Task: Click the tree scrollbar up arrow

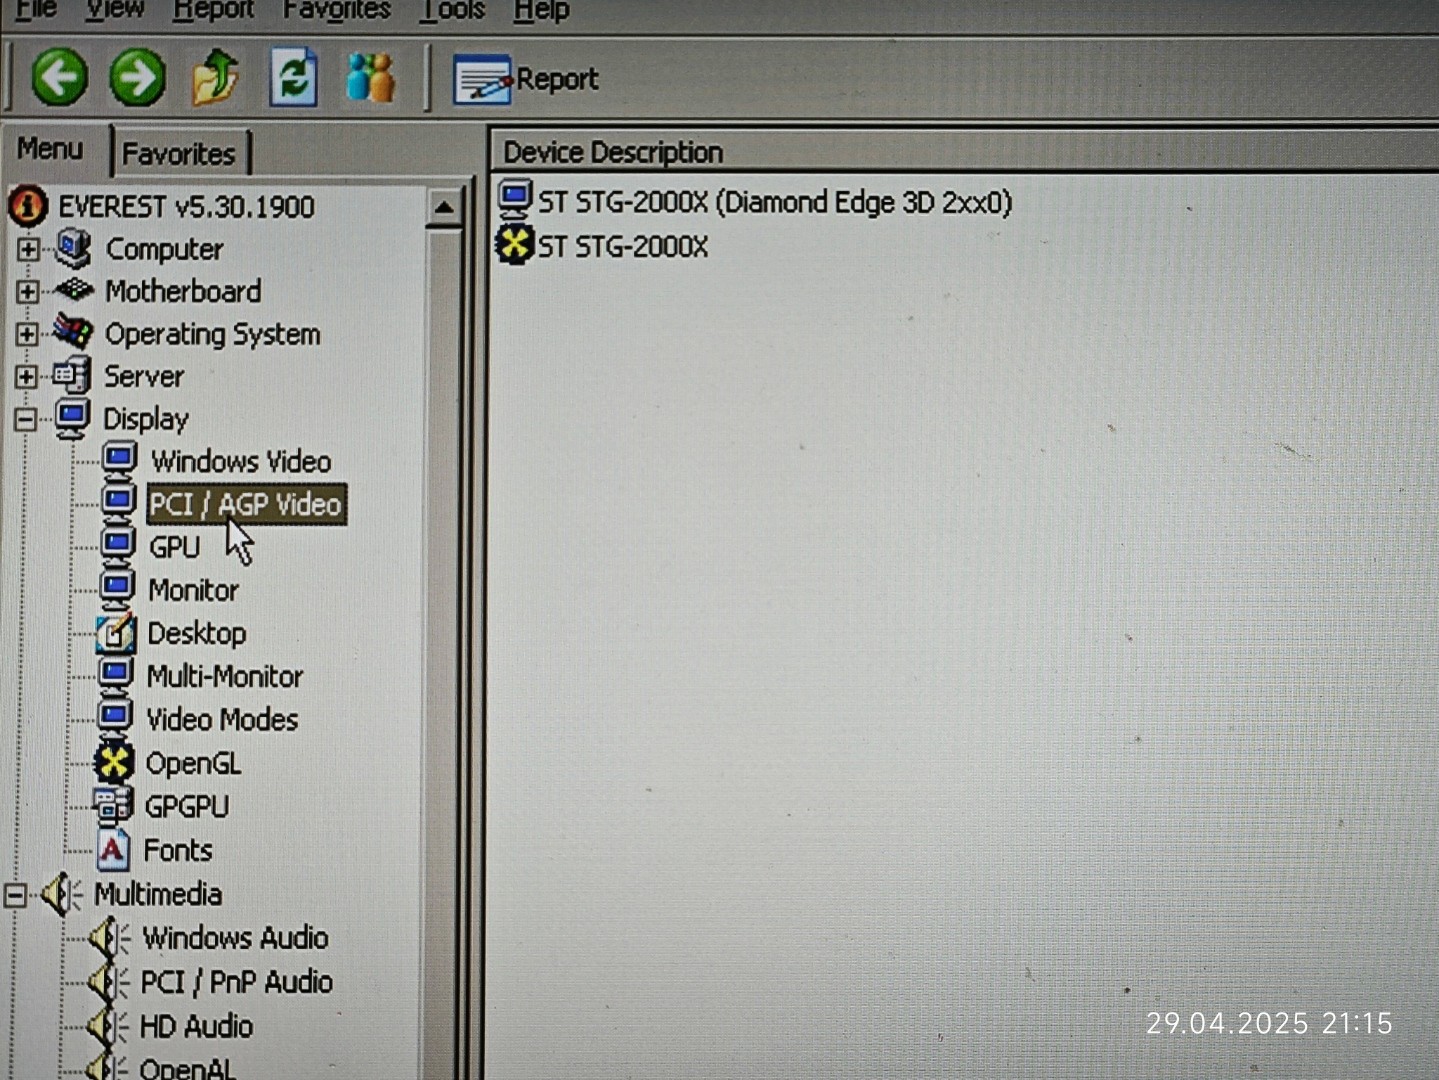Action: pos(443,208)
